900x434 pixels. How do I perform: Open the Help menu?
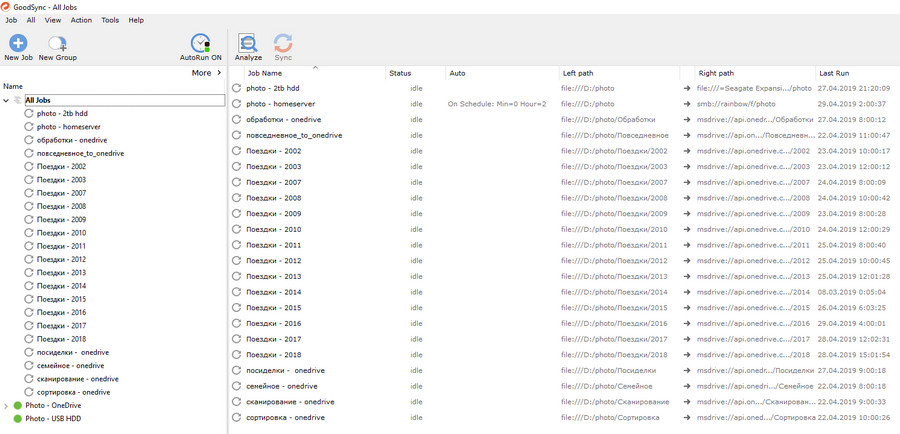(136, 20)
